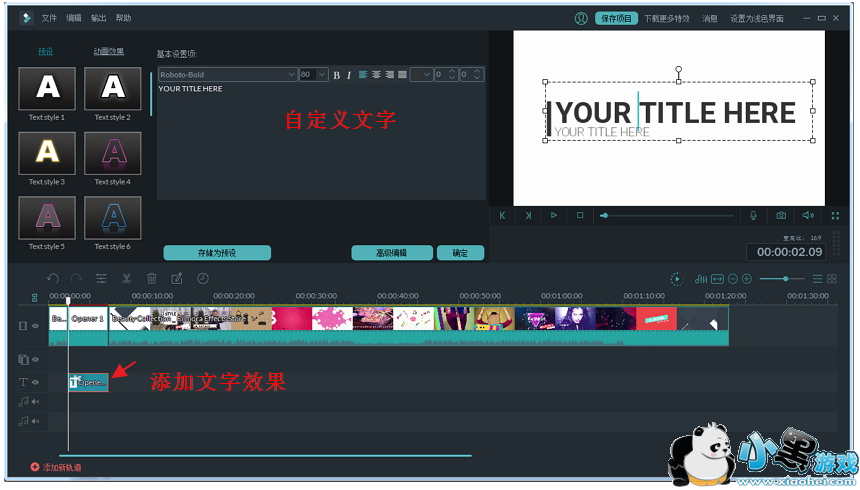Increase the first spacing stepper value
The width and height of the screenshot is (860, 490).
click(452, 71)
